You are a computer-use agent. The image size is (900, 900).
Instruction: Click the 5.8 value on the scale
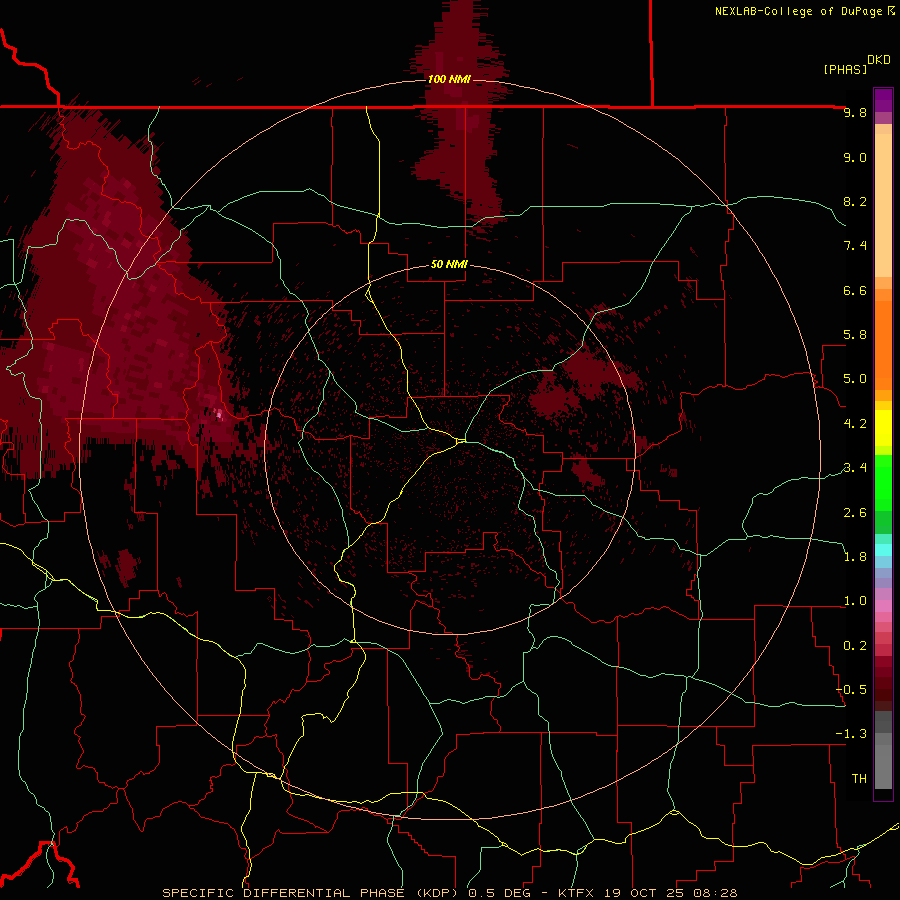click(x=855, y=335)
